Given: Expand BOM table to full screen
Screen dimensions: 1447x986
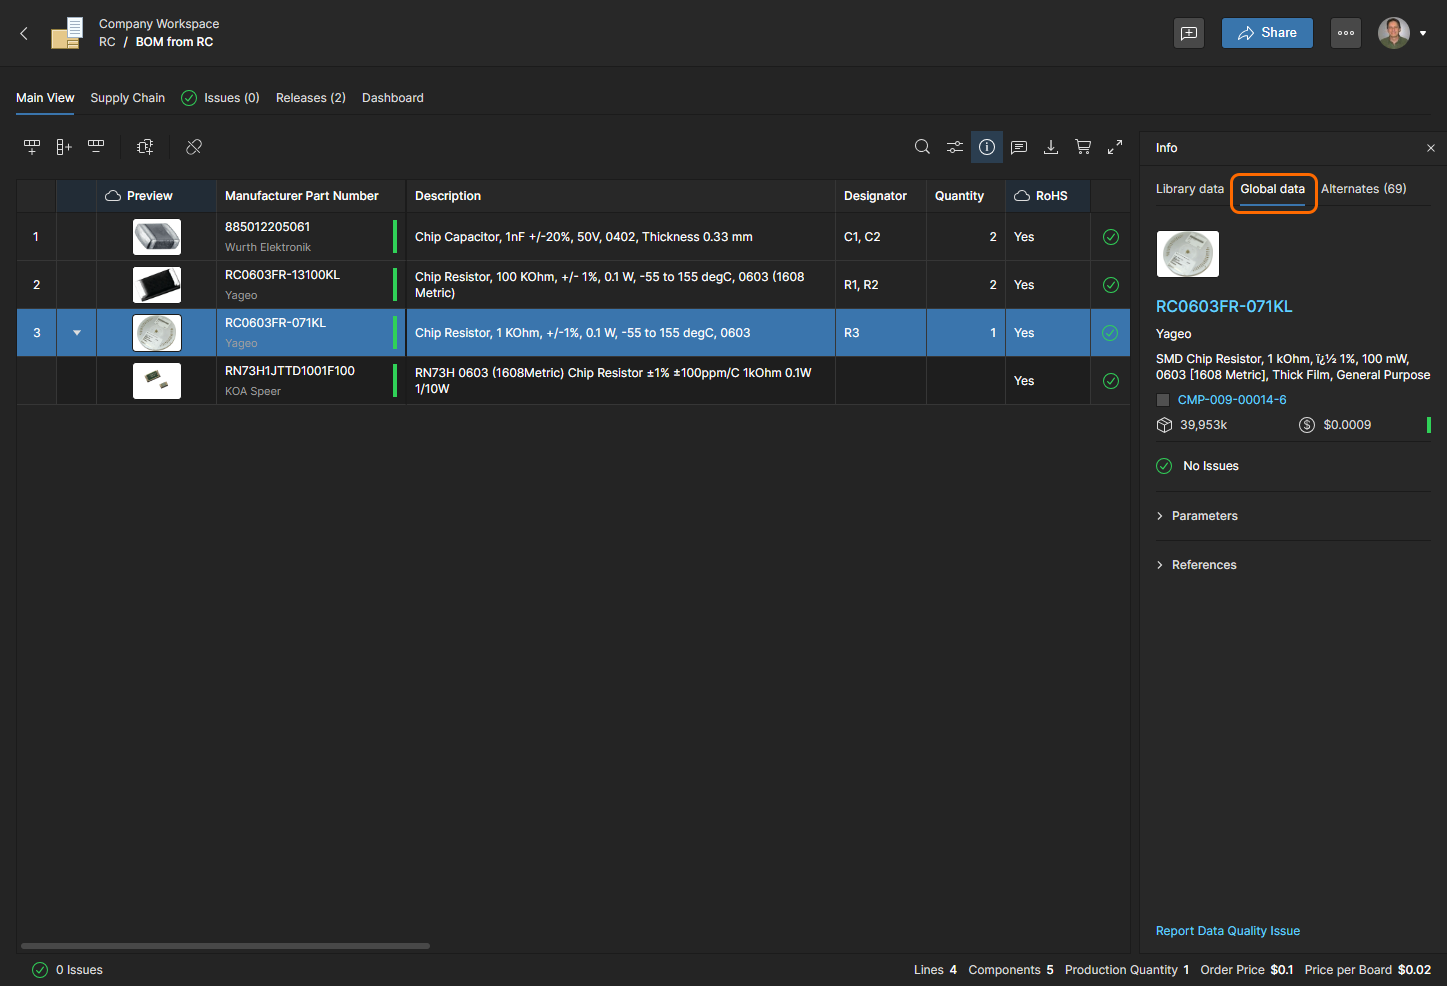Looking at the screenshot, I should (1115, 147).
